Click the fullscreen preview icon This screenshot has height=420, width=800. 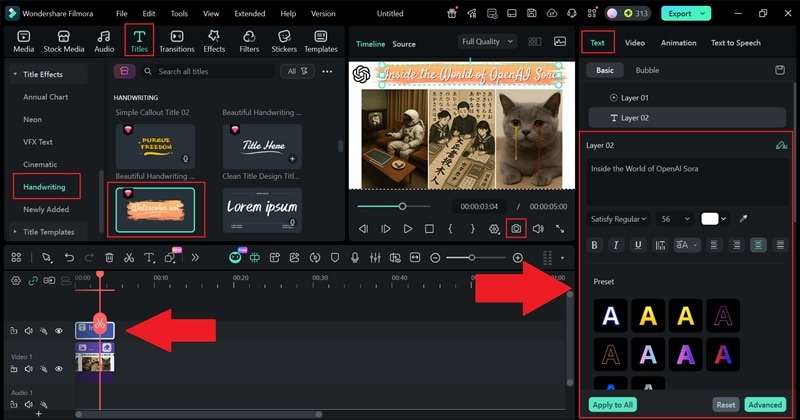[560, 229]
